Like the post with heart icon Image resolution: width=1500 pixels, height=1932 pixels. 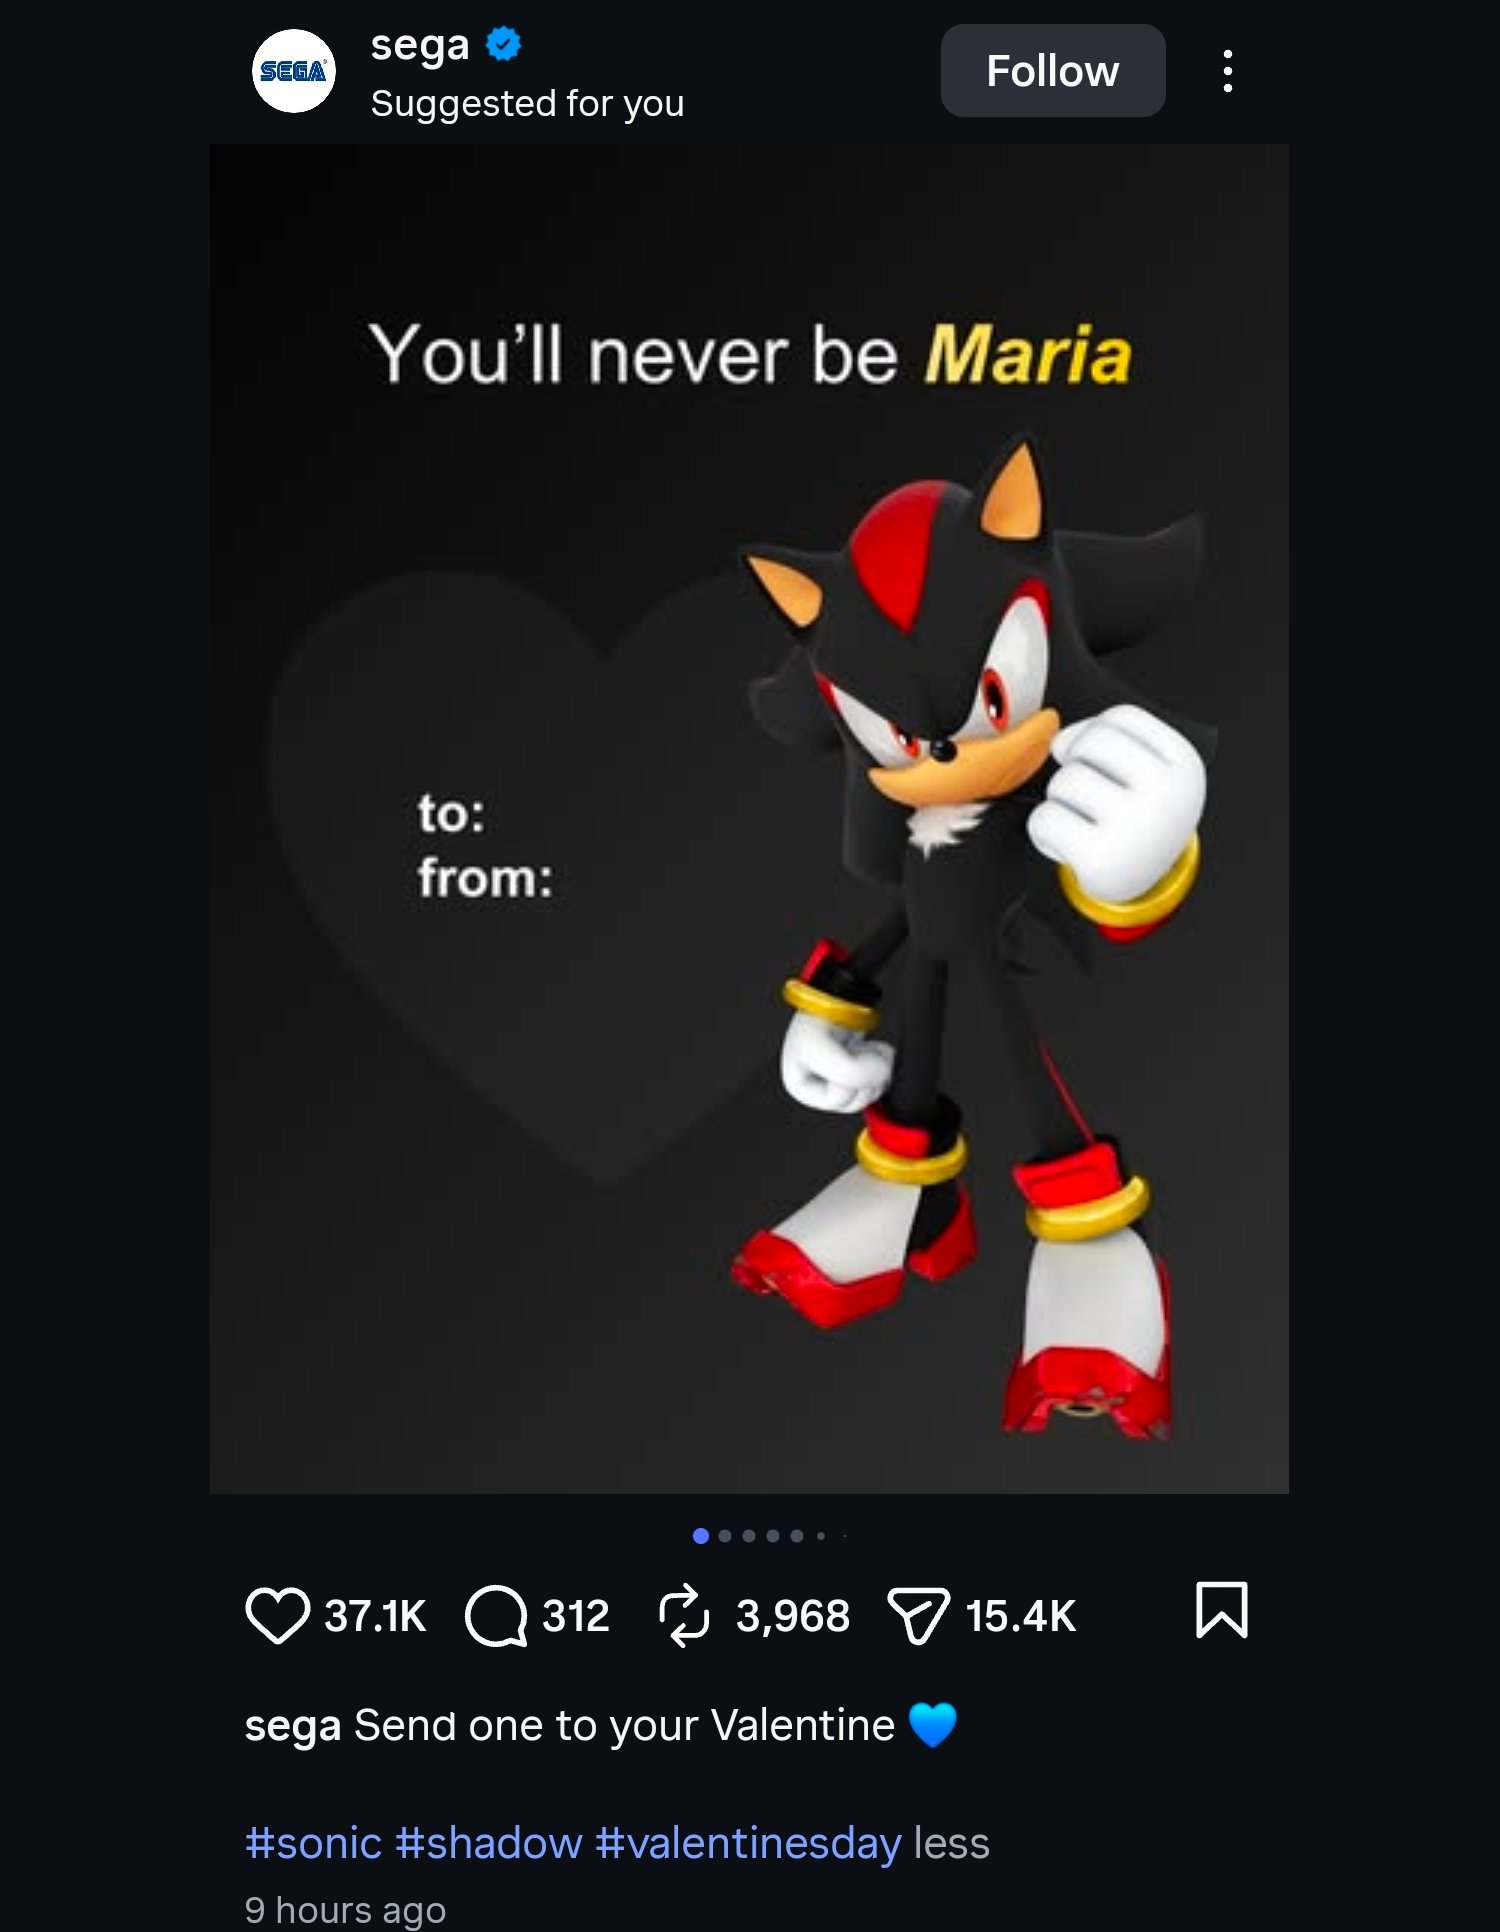click(277, 1615)
